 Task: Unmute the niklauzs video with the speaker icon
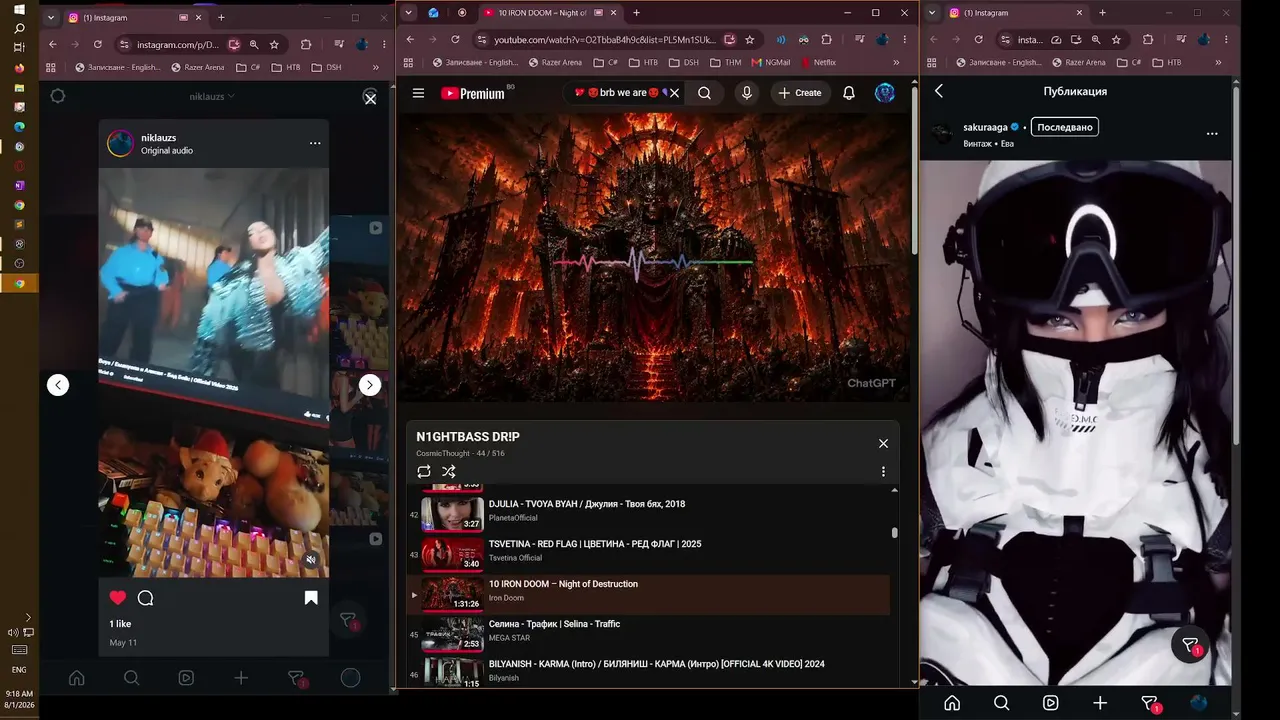coord(311,560)
